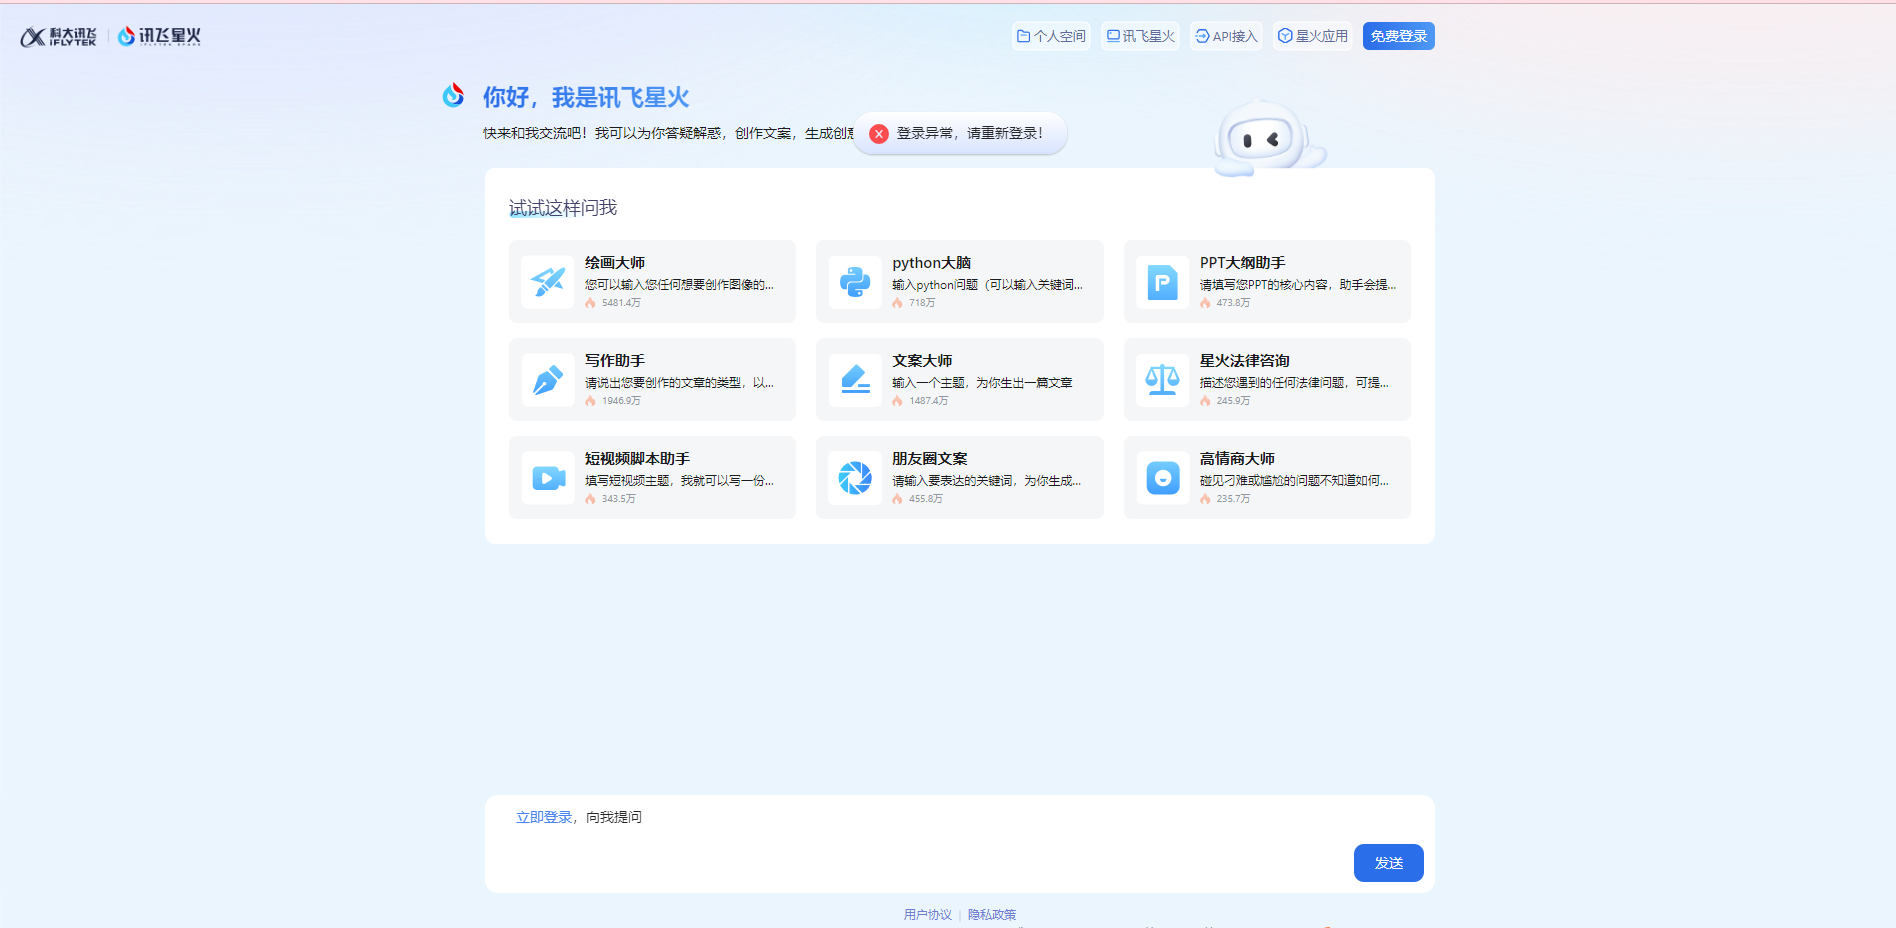1896x928 pixels.
Task: Click the 星火法律咨询 scales icon
Action: tap(1162, 380)
